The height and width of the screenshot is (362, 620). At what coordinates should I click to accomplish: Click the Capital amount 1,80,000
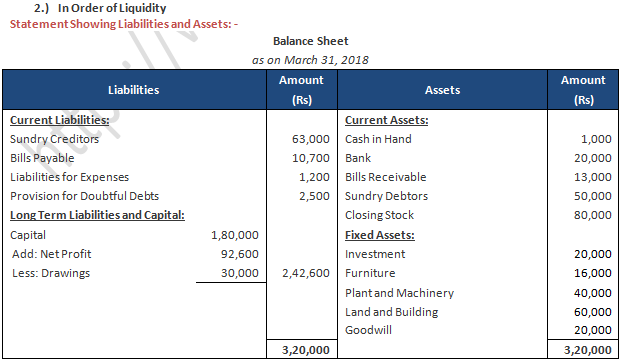[x=234, y=235]
